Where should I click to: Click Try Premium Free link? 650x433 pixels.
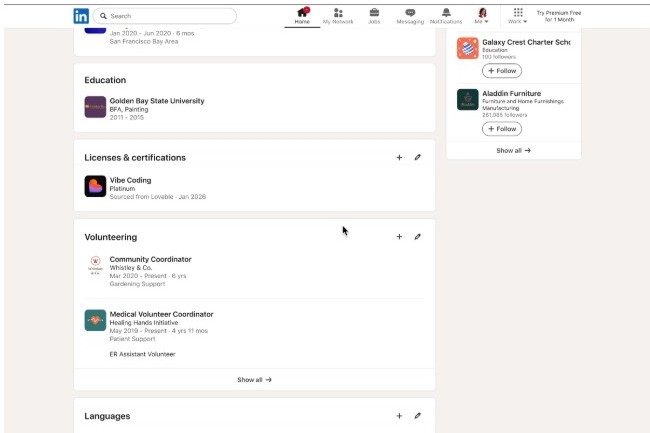coord(558,16)
